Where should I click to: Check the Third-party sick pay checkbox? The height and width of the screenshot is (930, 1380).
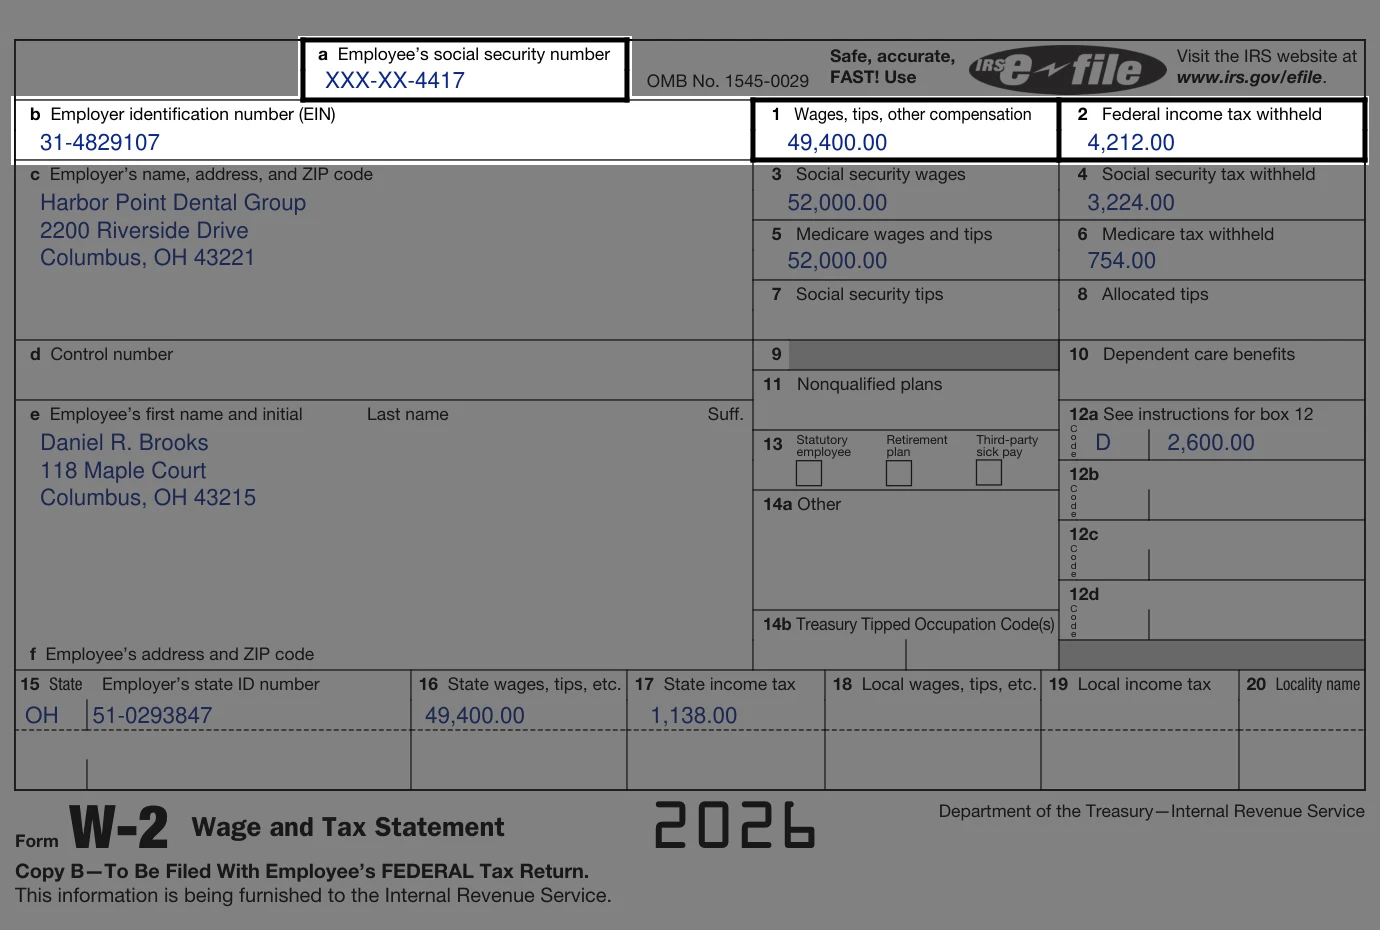click(x=989, y=473)
